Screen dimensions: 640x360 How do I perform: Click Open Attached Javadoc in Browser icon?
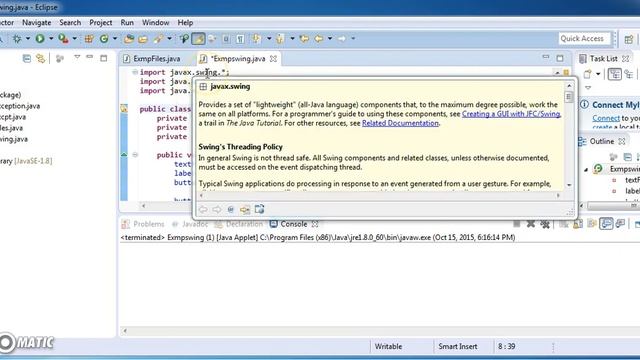pos(260,209)
